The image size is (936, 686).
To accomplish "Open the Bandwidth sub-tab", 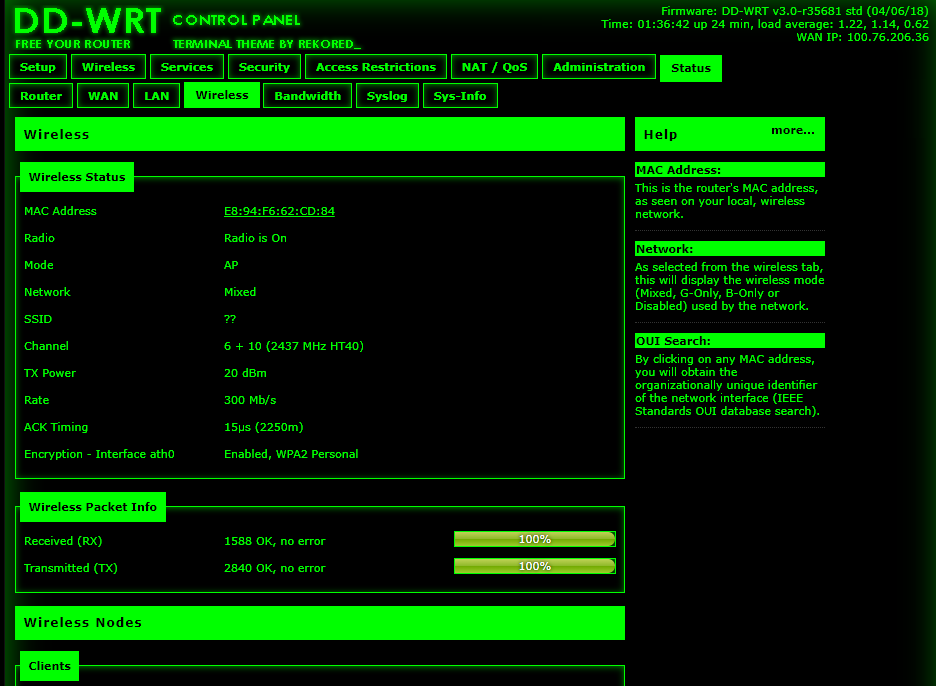I will (x=307, y=96).
